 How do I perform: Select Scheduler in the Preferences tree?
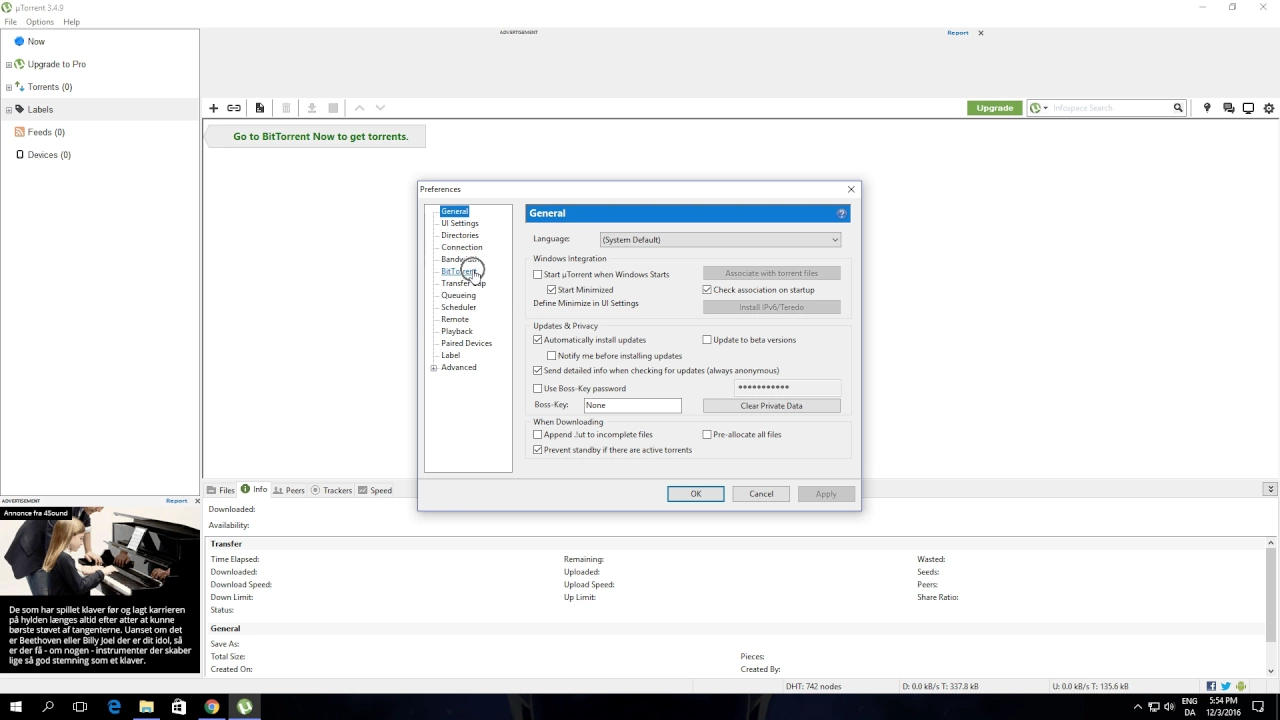coord(459,307)
